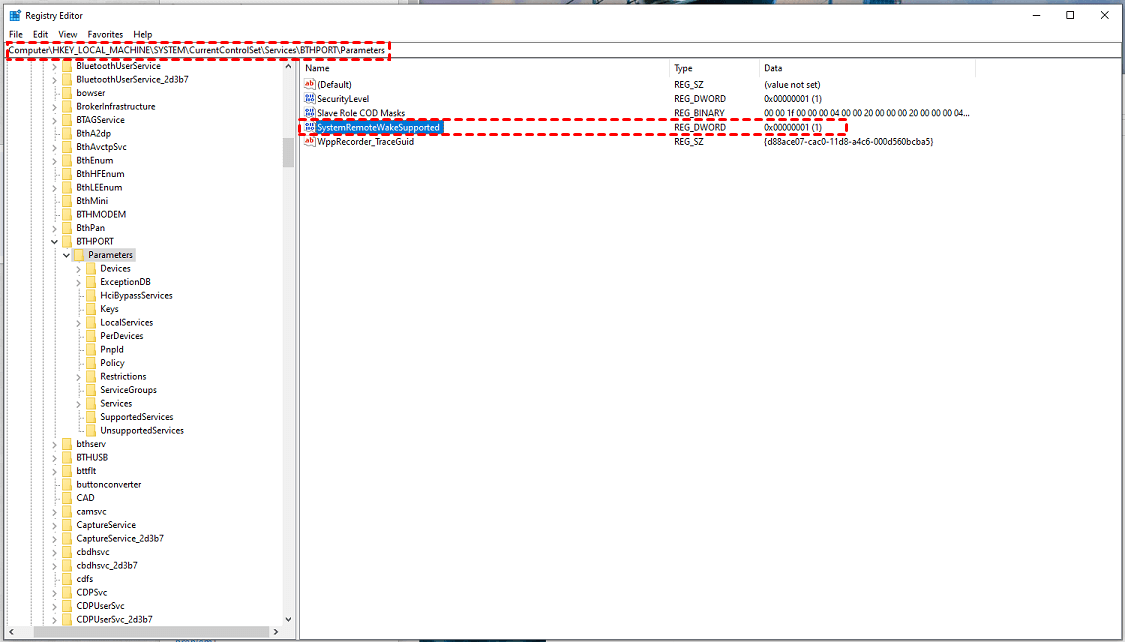Click the WppRecorder_TraceGuid GUID data value
The image size is (1125, 642).
(848, 141)
